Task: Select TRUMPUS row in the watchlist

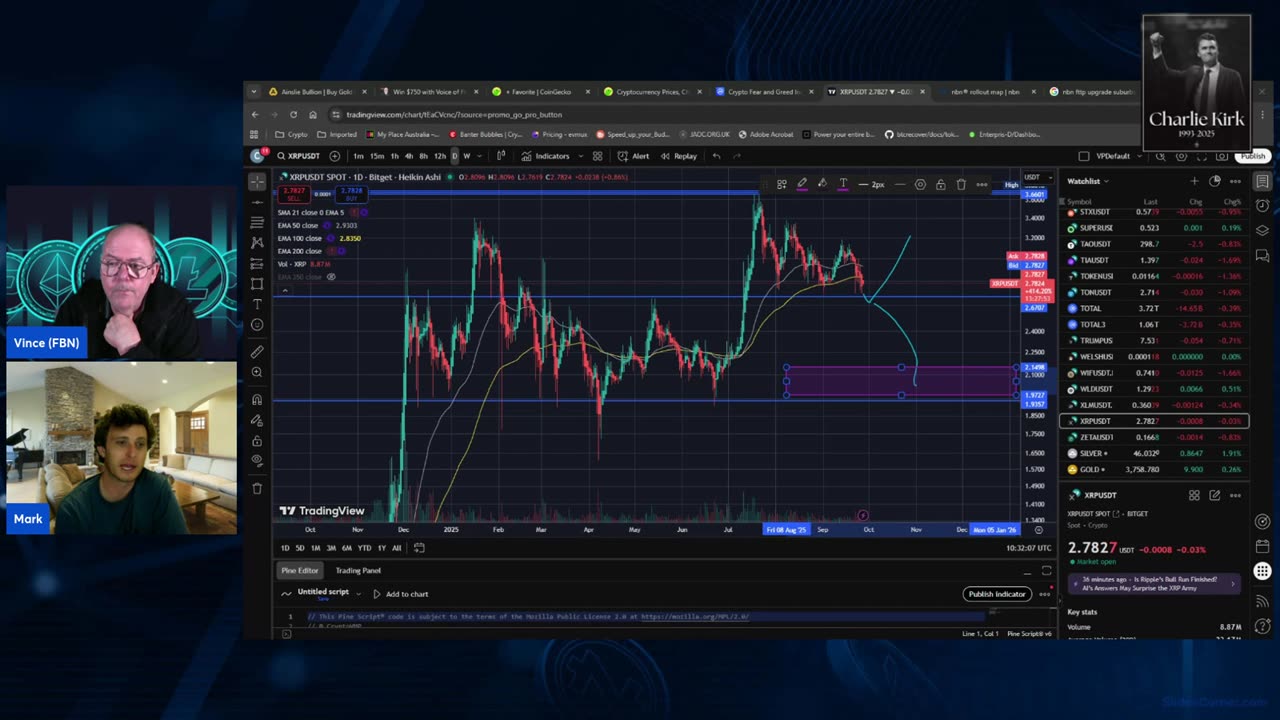Action: 1154,340
